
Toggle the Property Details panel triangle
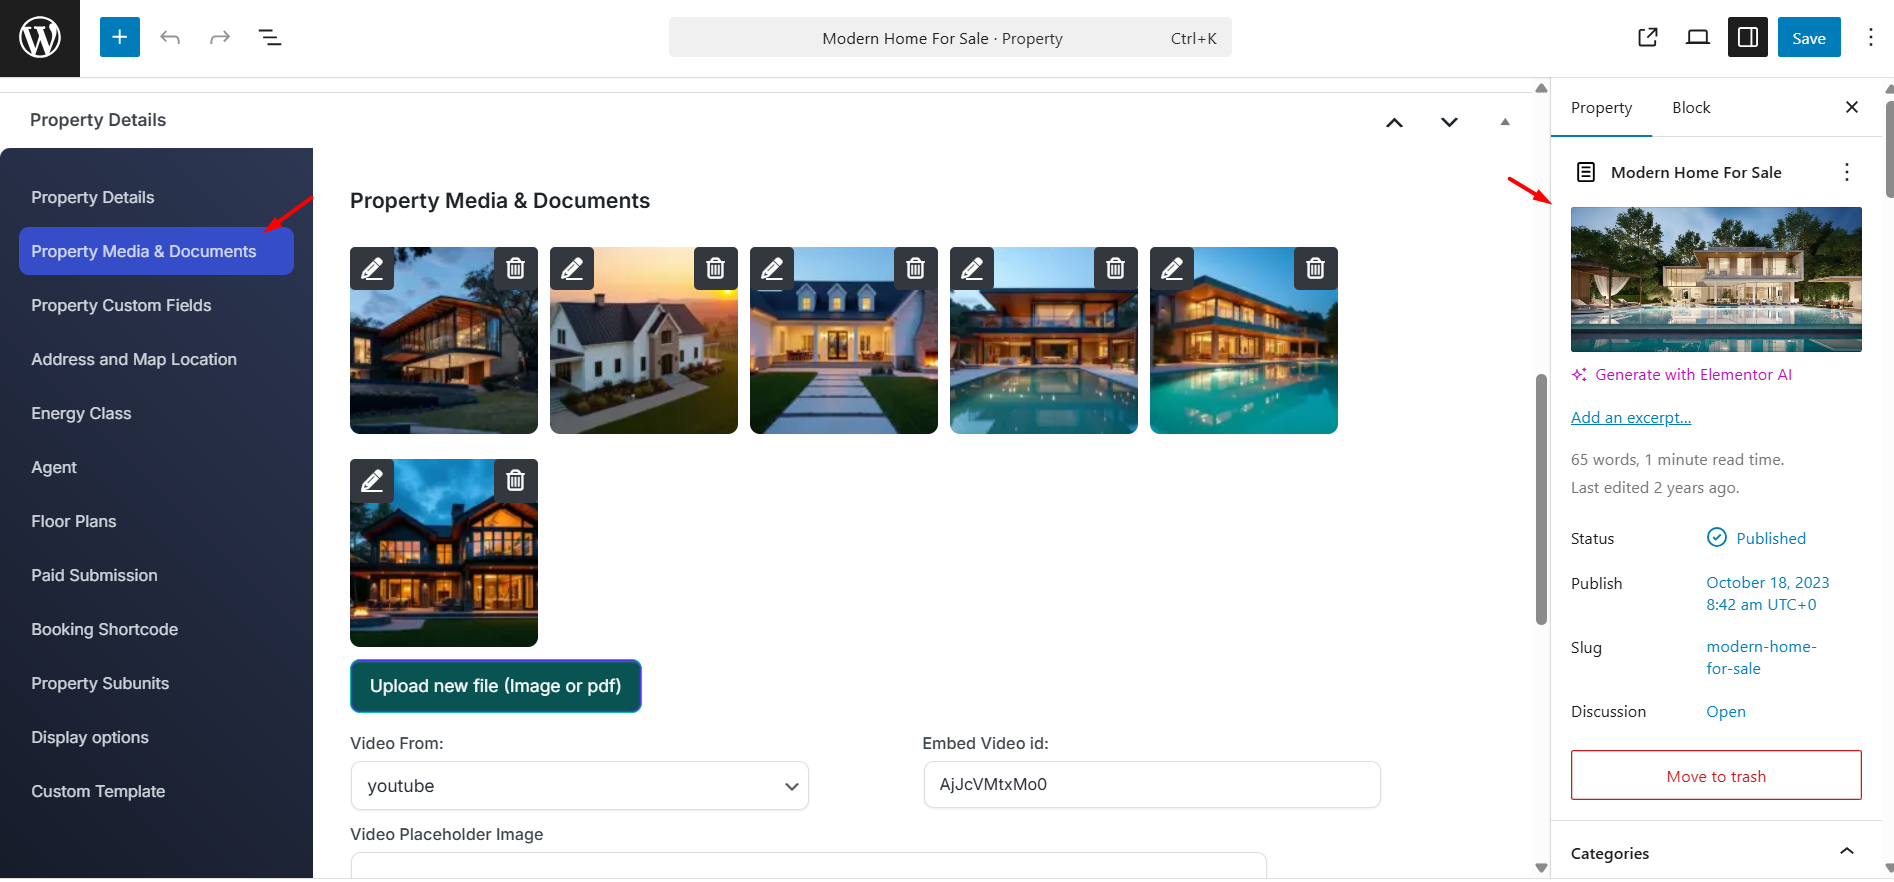(1505, 122)
